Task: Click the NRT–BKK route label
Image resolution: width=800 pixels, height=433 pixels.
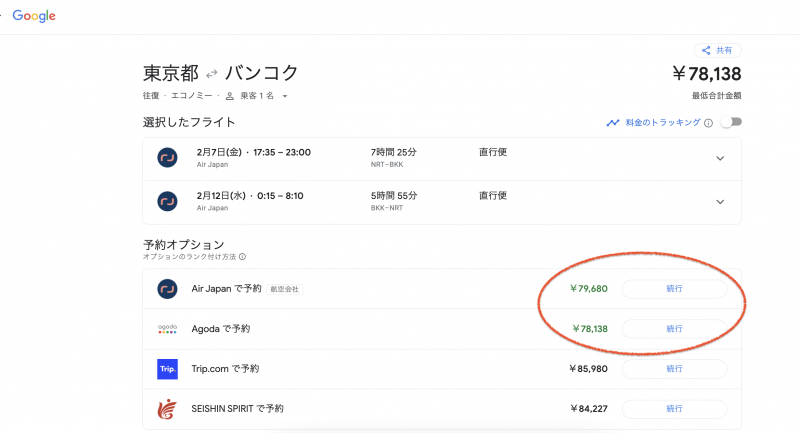Action: point(387,165)
